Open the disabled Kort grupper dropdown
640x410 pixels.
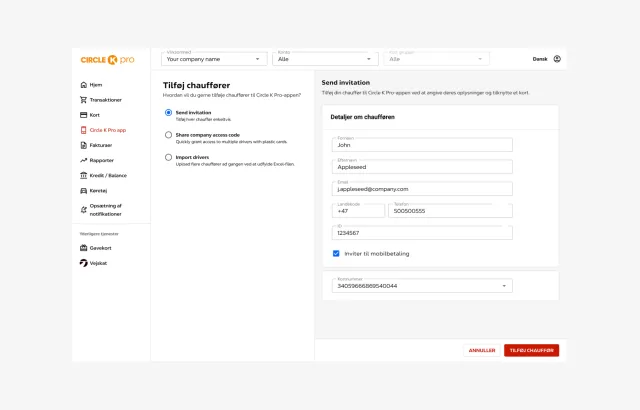point(436,59)
